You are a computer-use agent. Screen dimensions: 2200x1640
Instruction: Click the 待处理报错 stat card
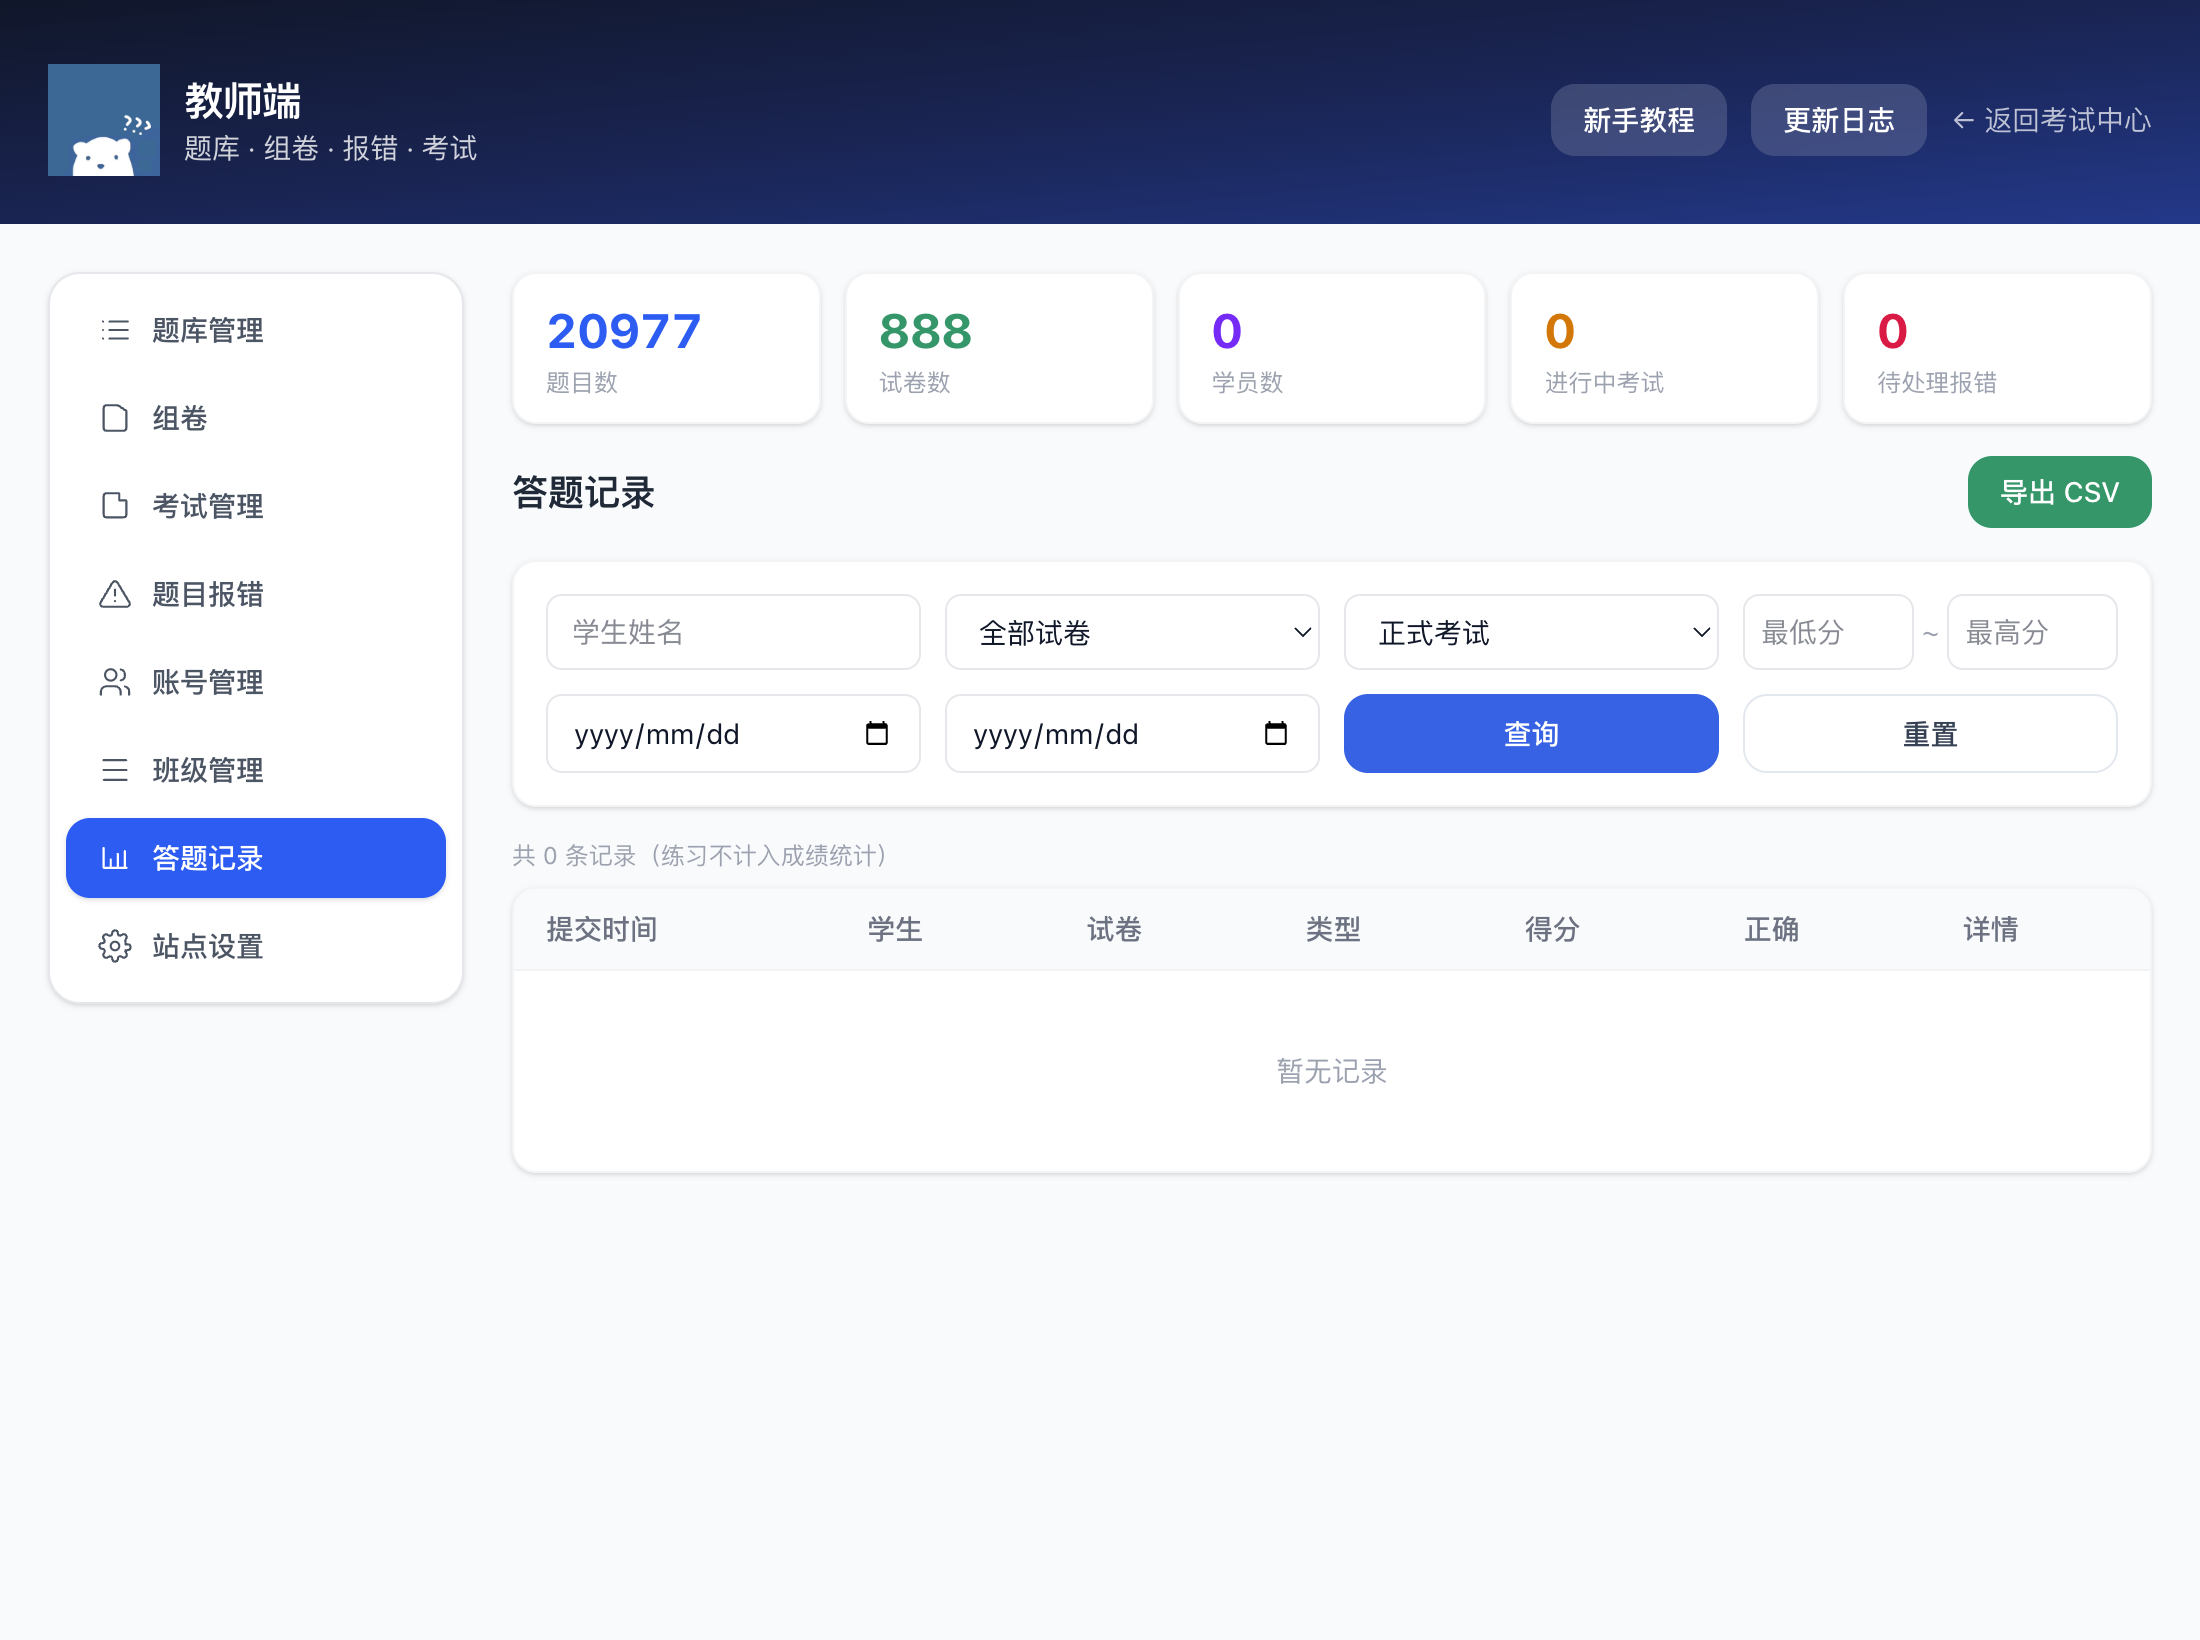pos(1997,349)
